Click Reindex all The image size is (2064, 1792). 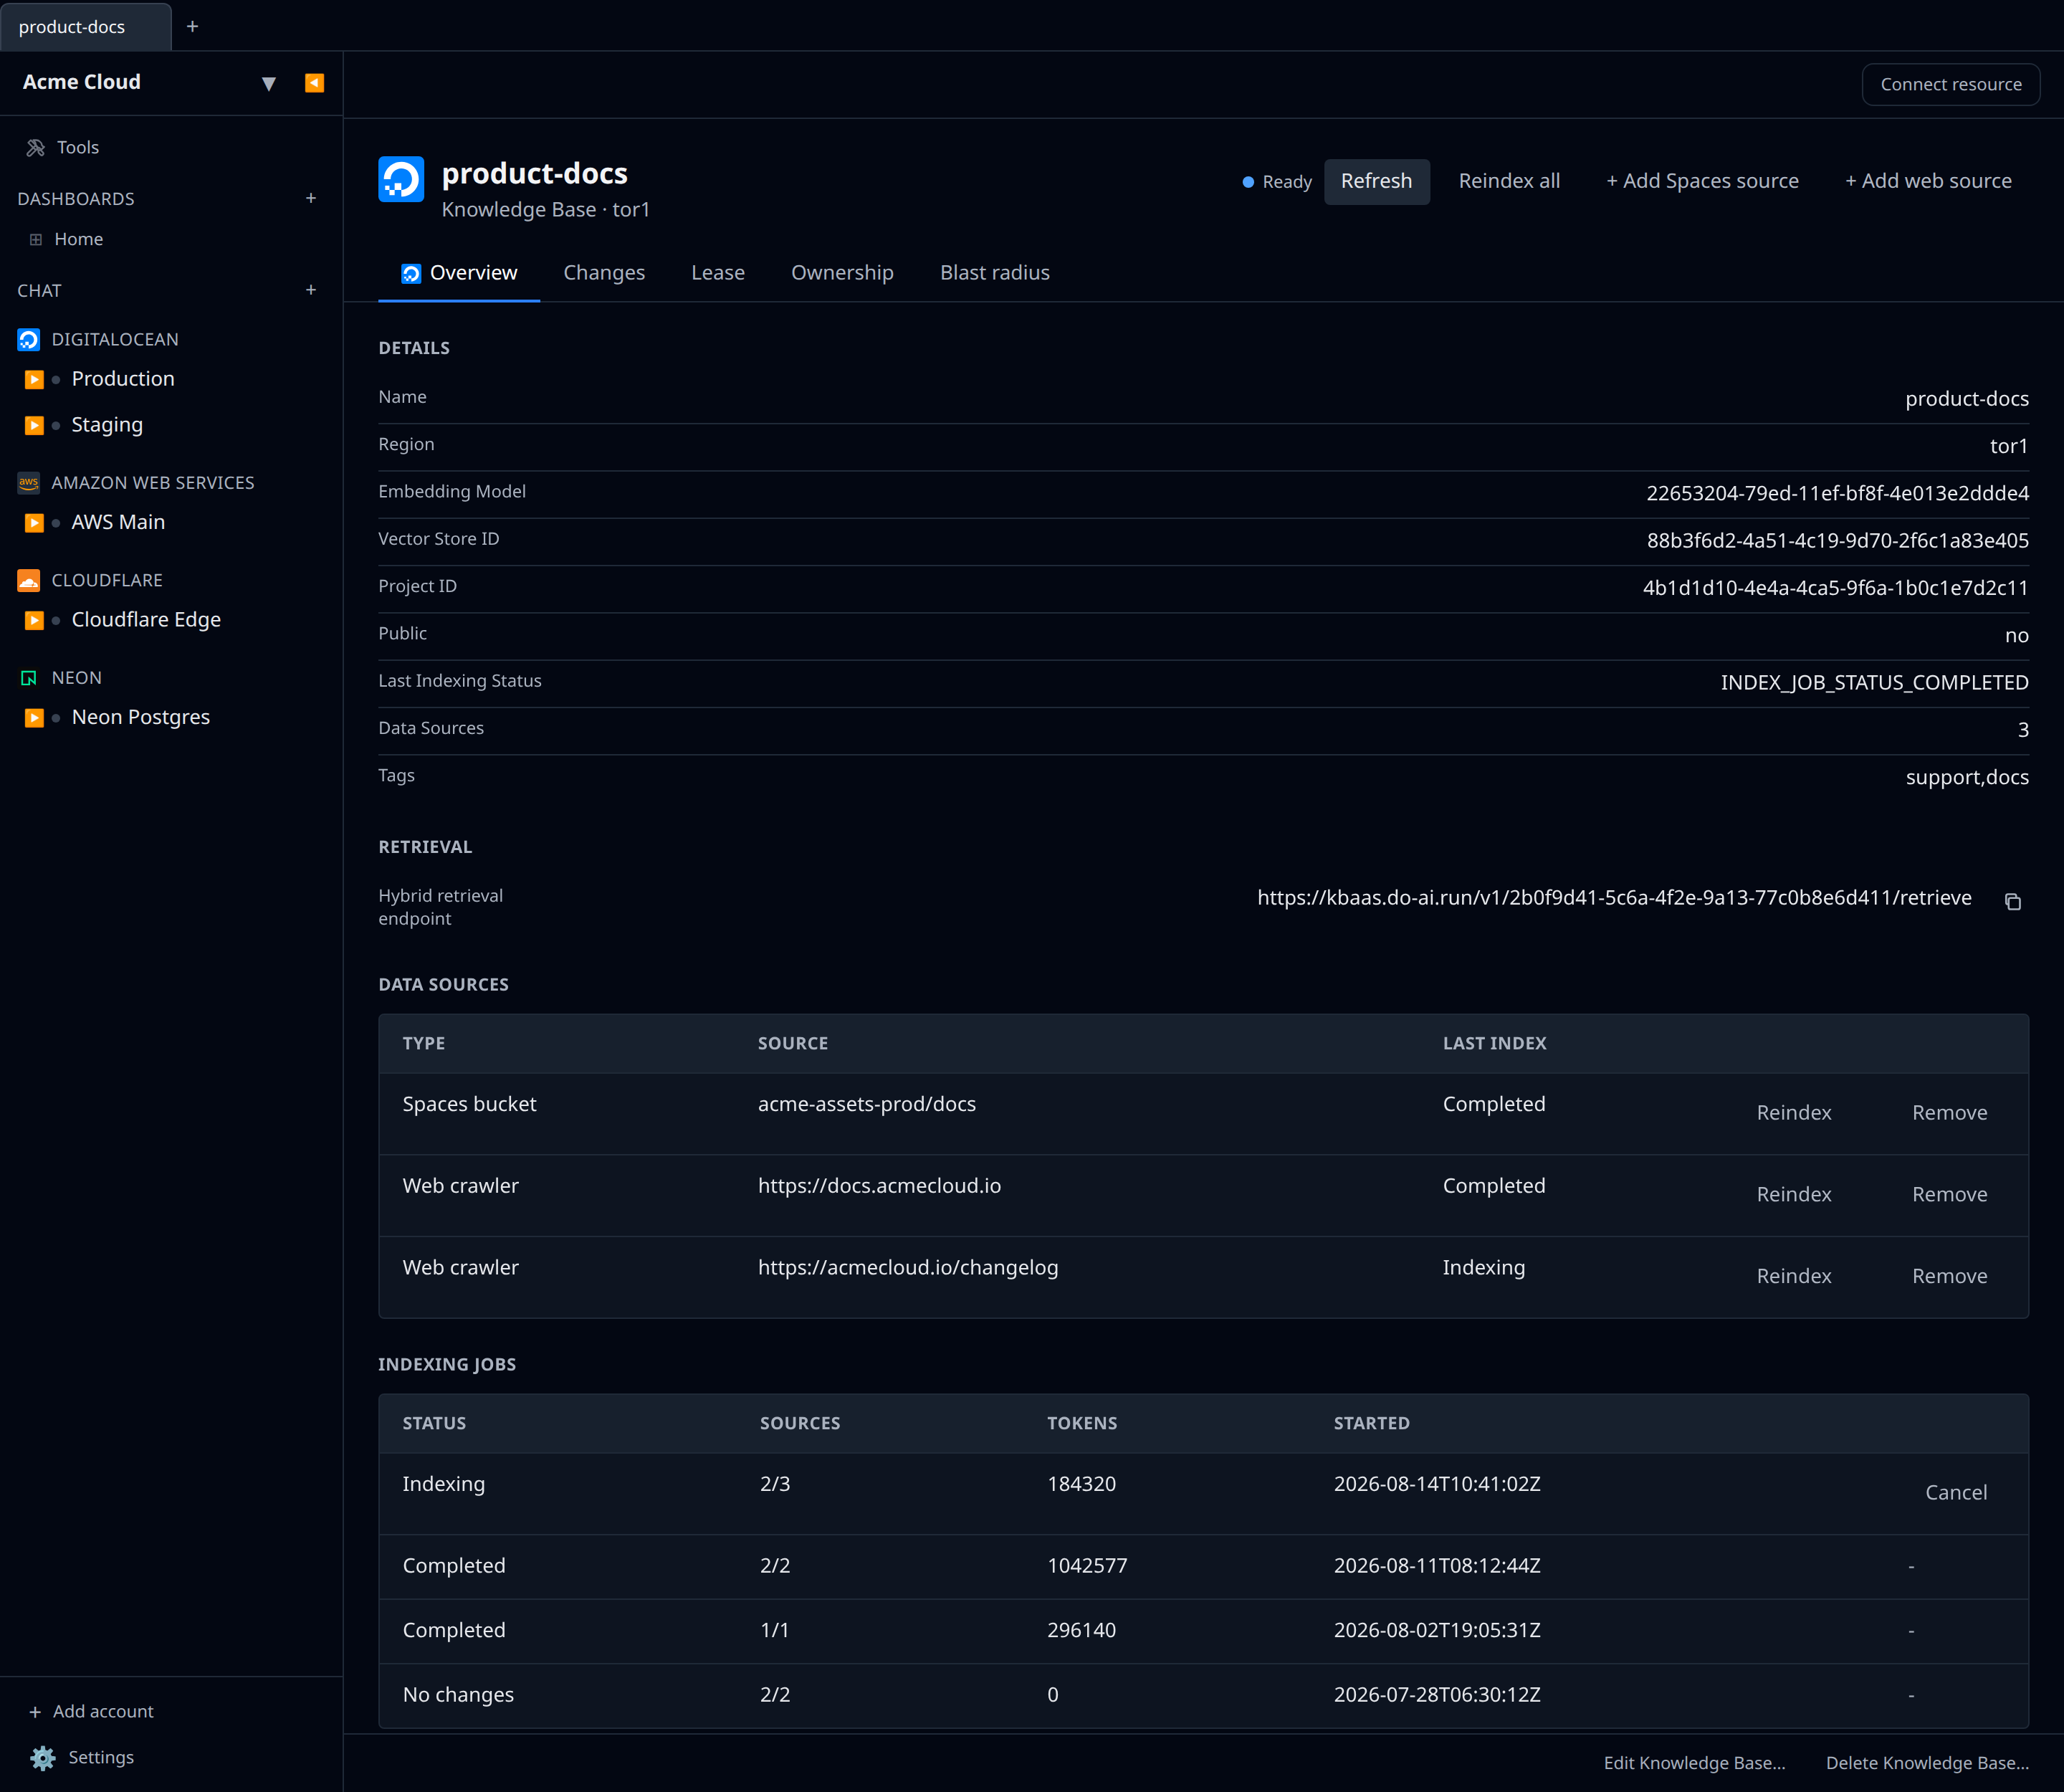(1509, 181)
